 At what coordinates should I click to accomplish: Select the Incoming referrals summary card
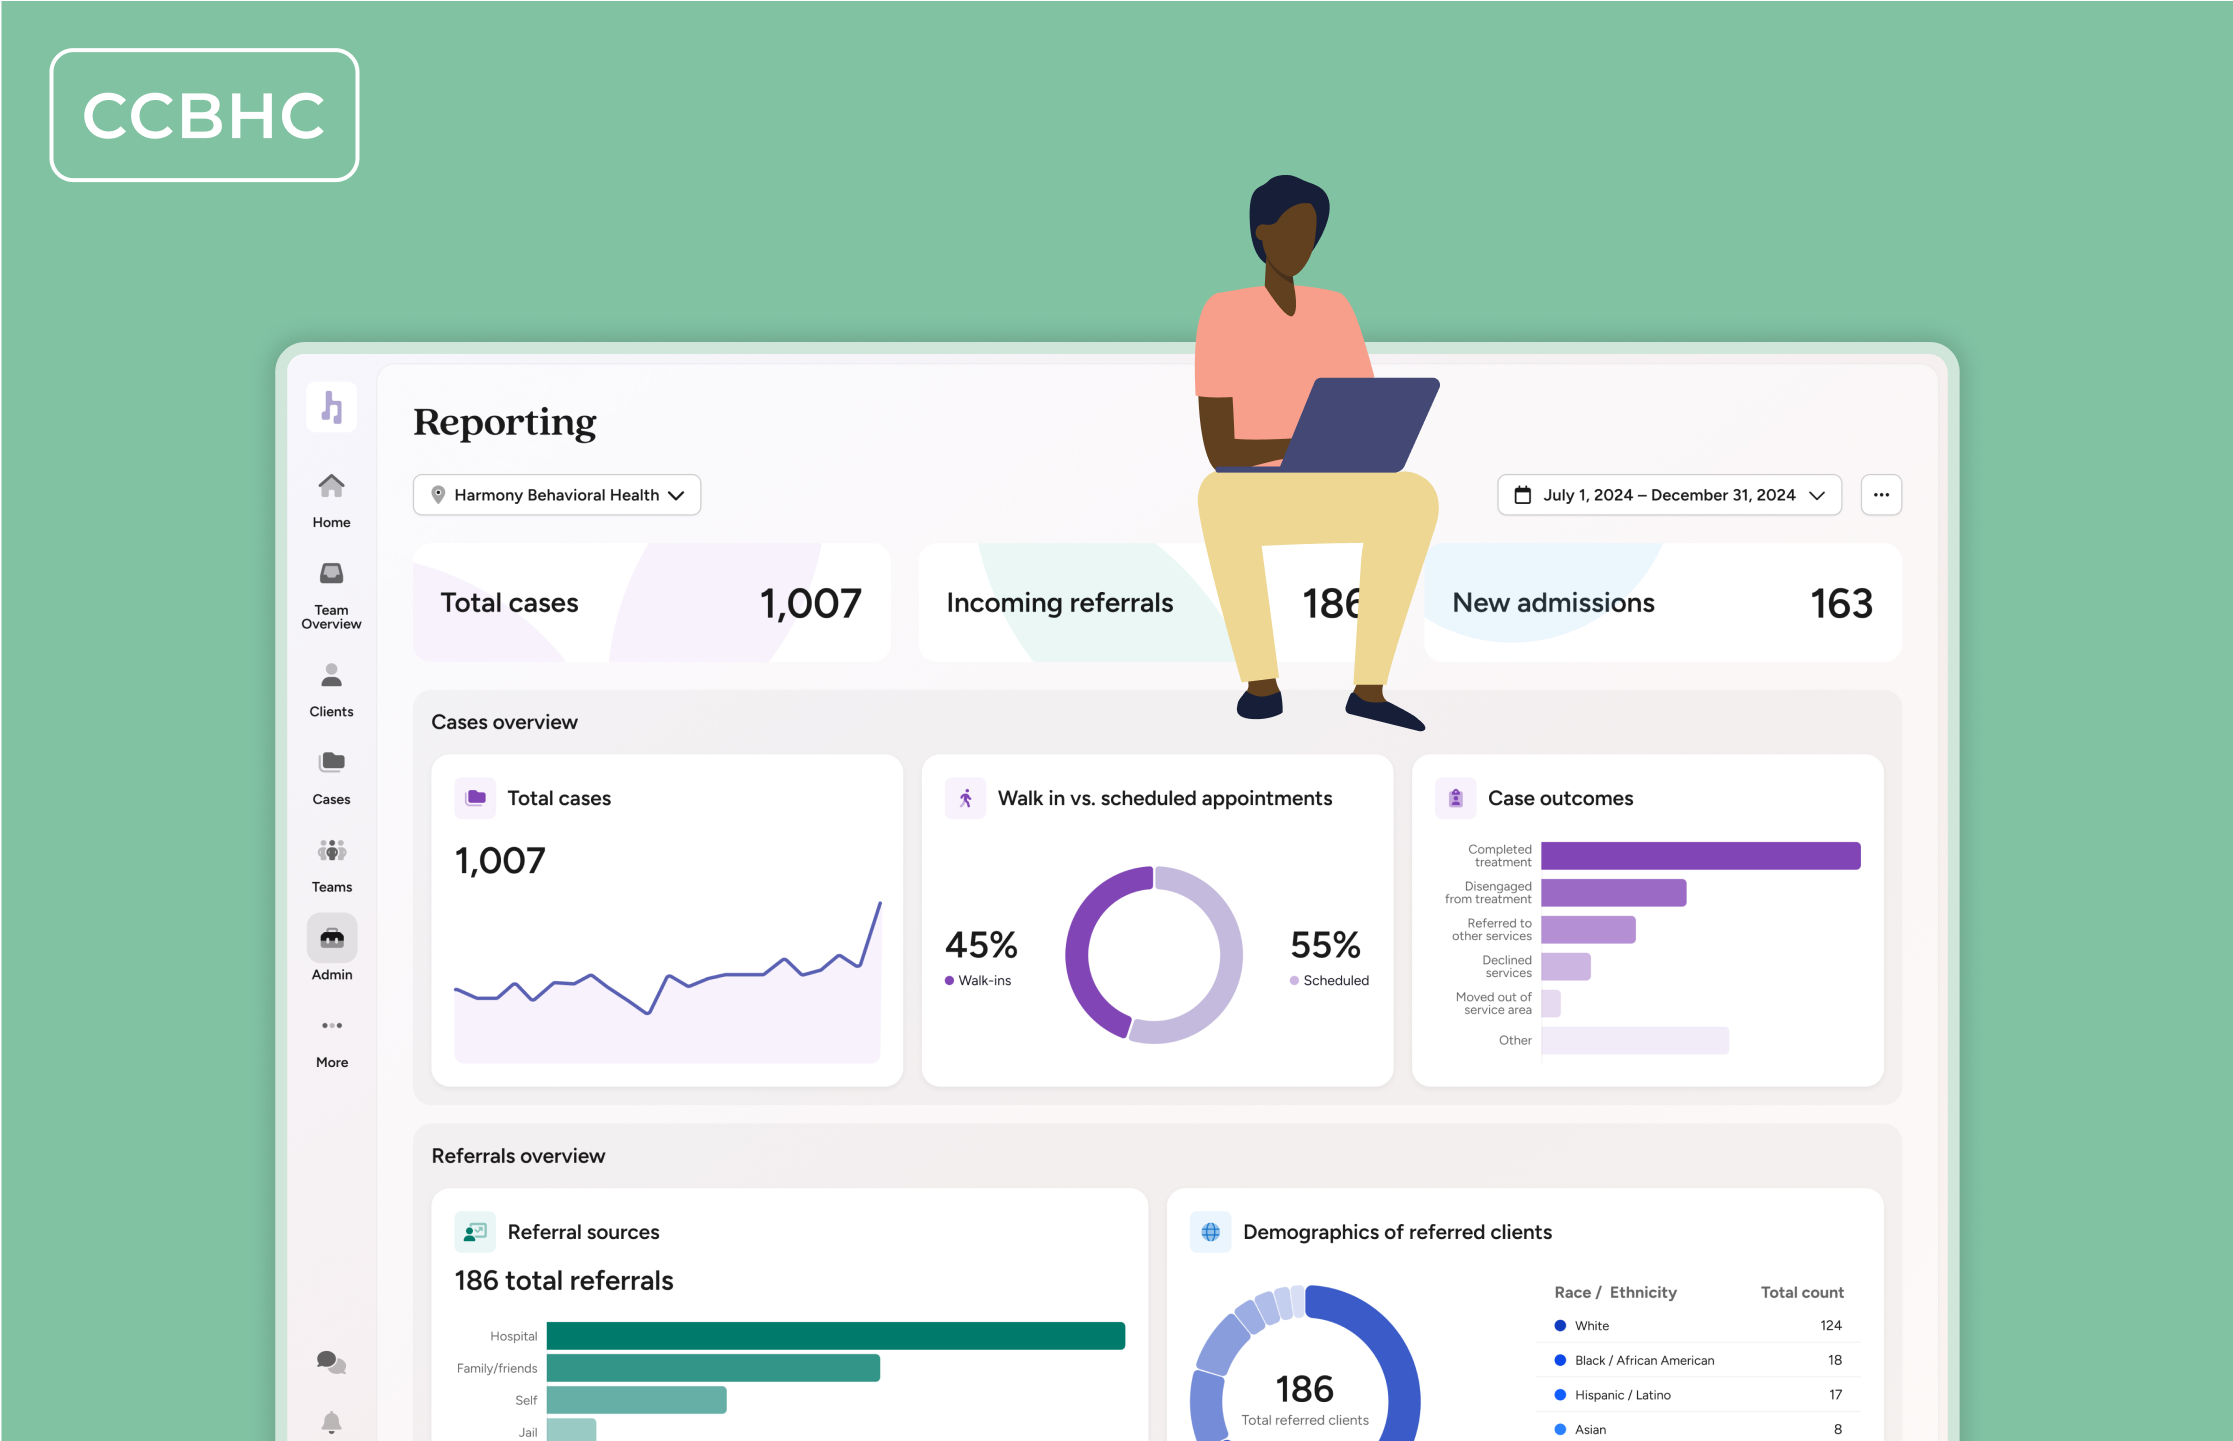1157,603
